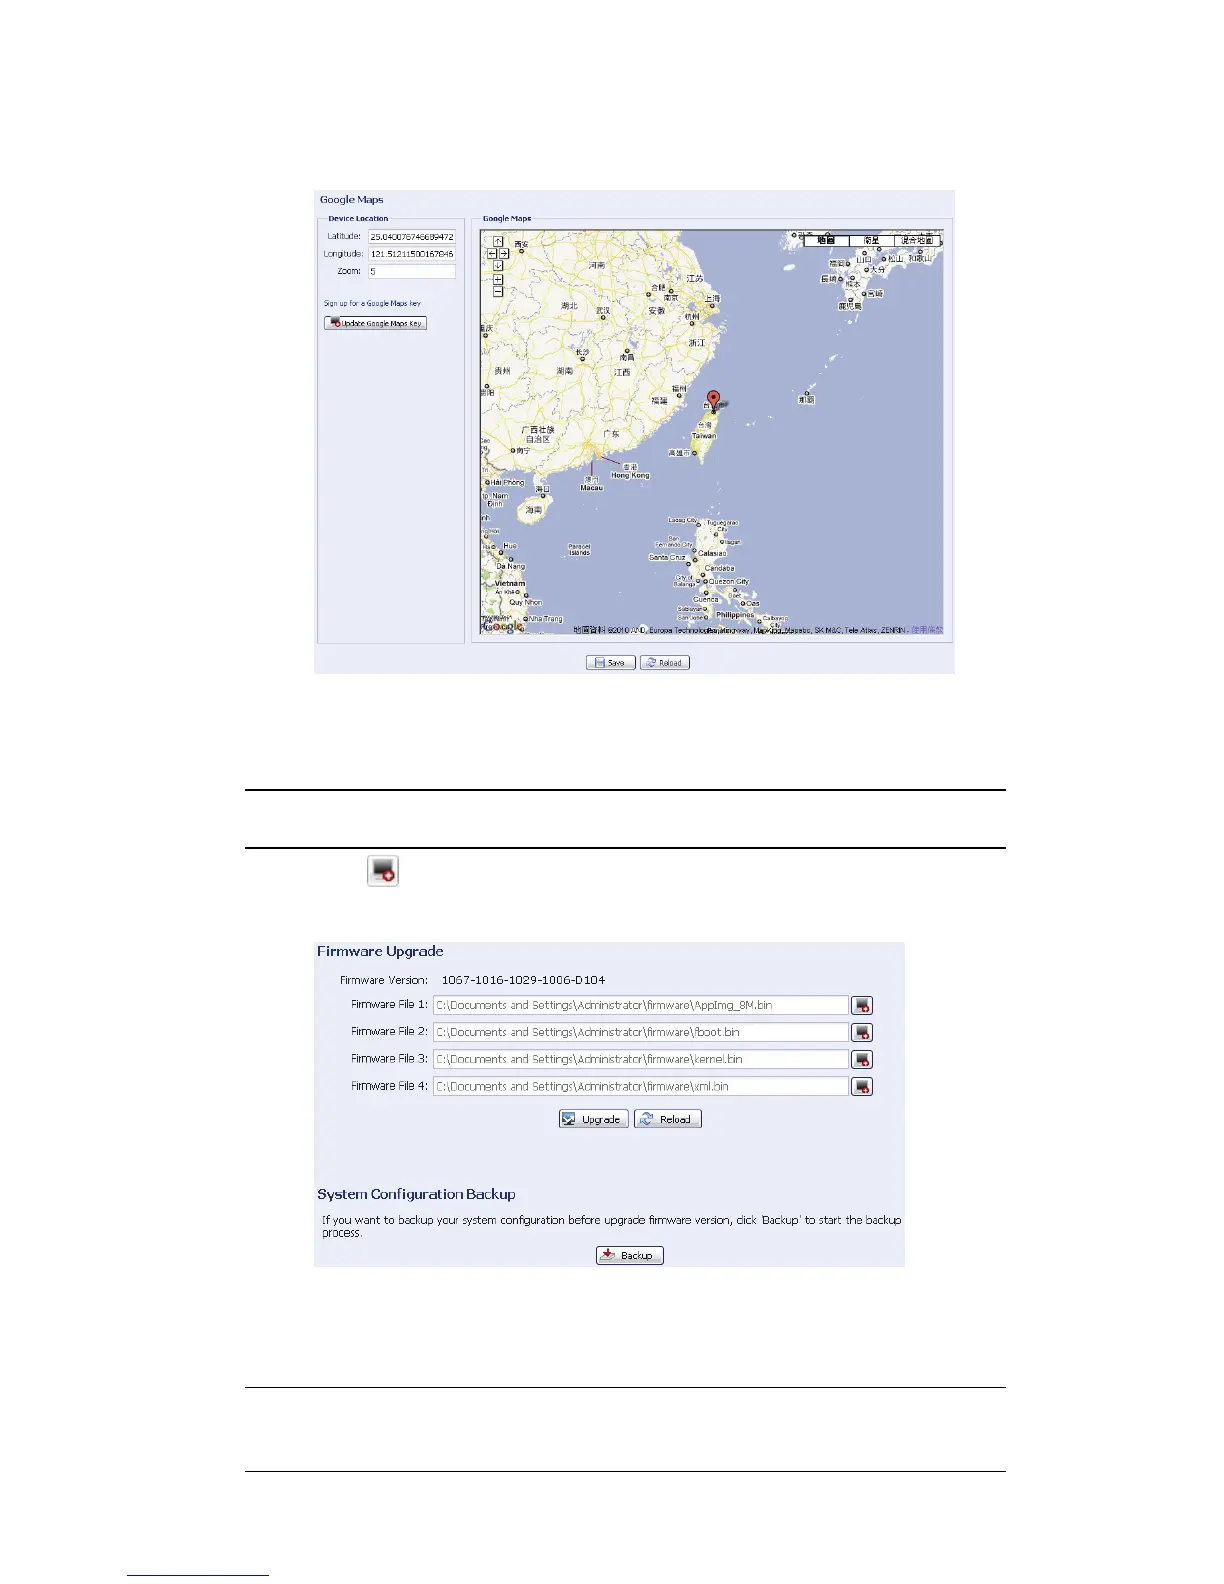This screenshot has height=1584, width=1224.
Task: Click the Zoom value field
Action: [x=412, y=271]
